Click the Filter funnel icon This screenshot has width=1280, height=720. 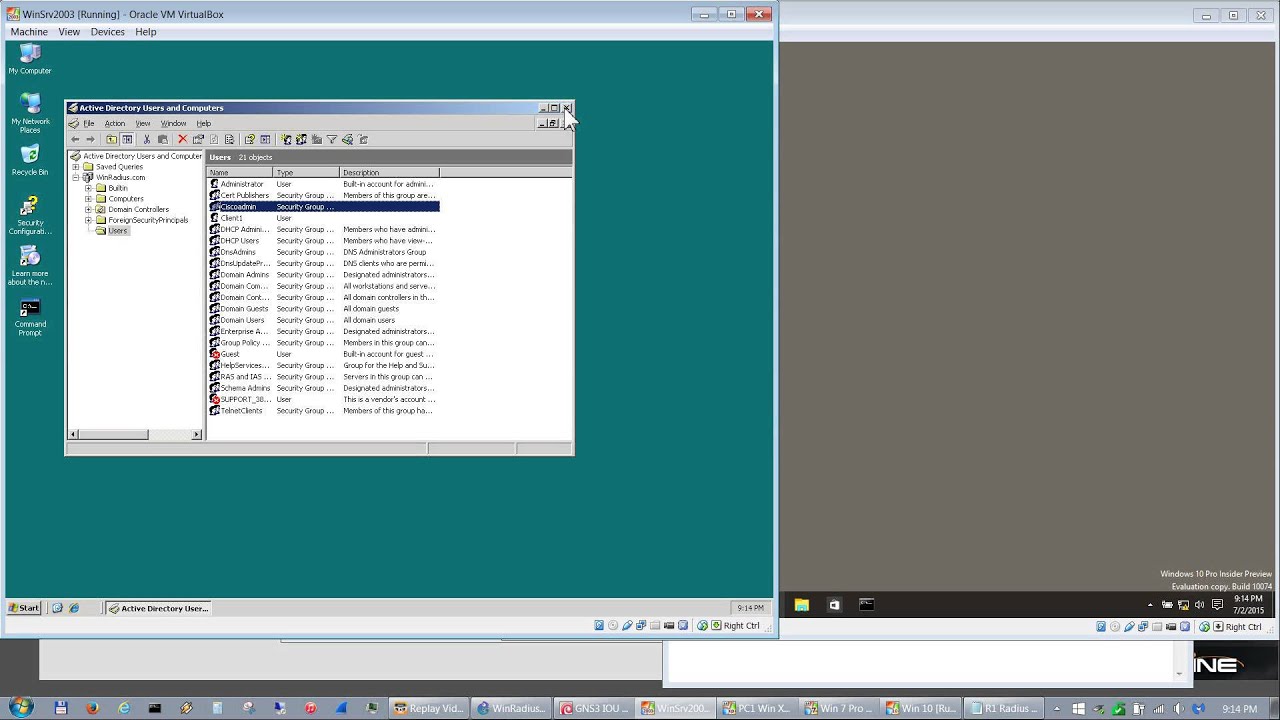tap(332, 139)
